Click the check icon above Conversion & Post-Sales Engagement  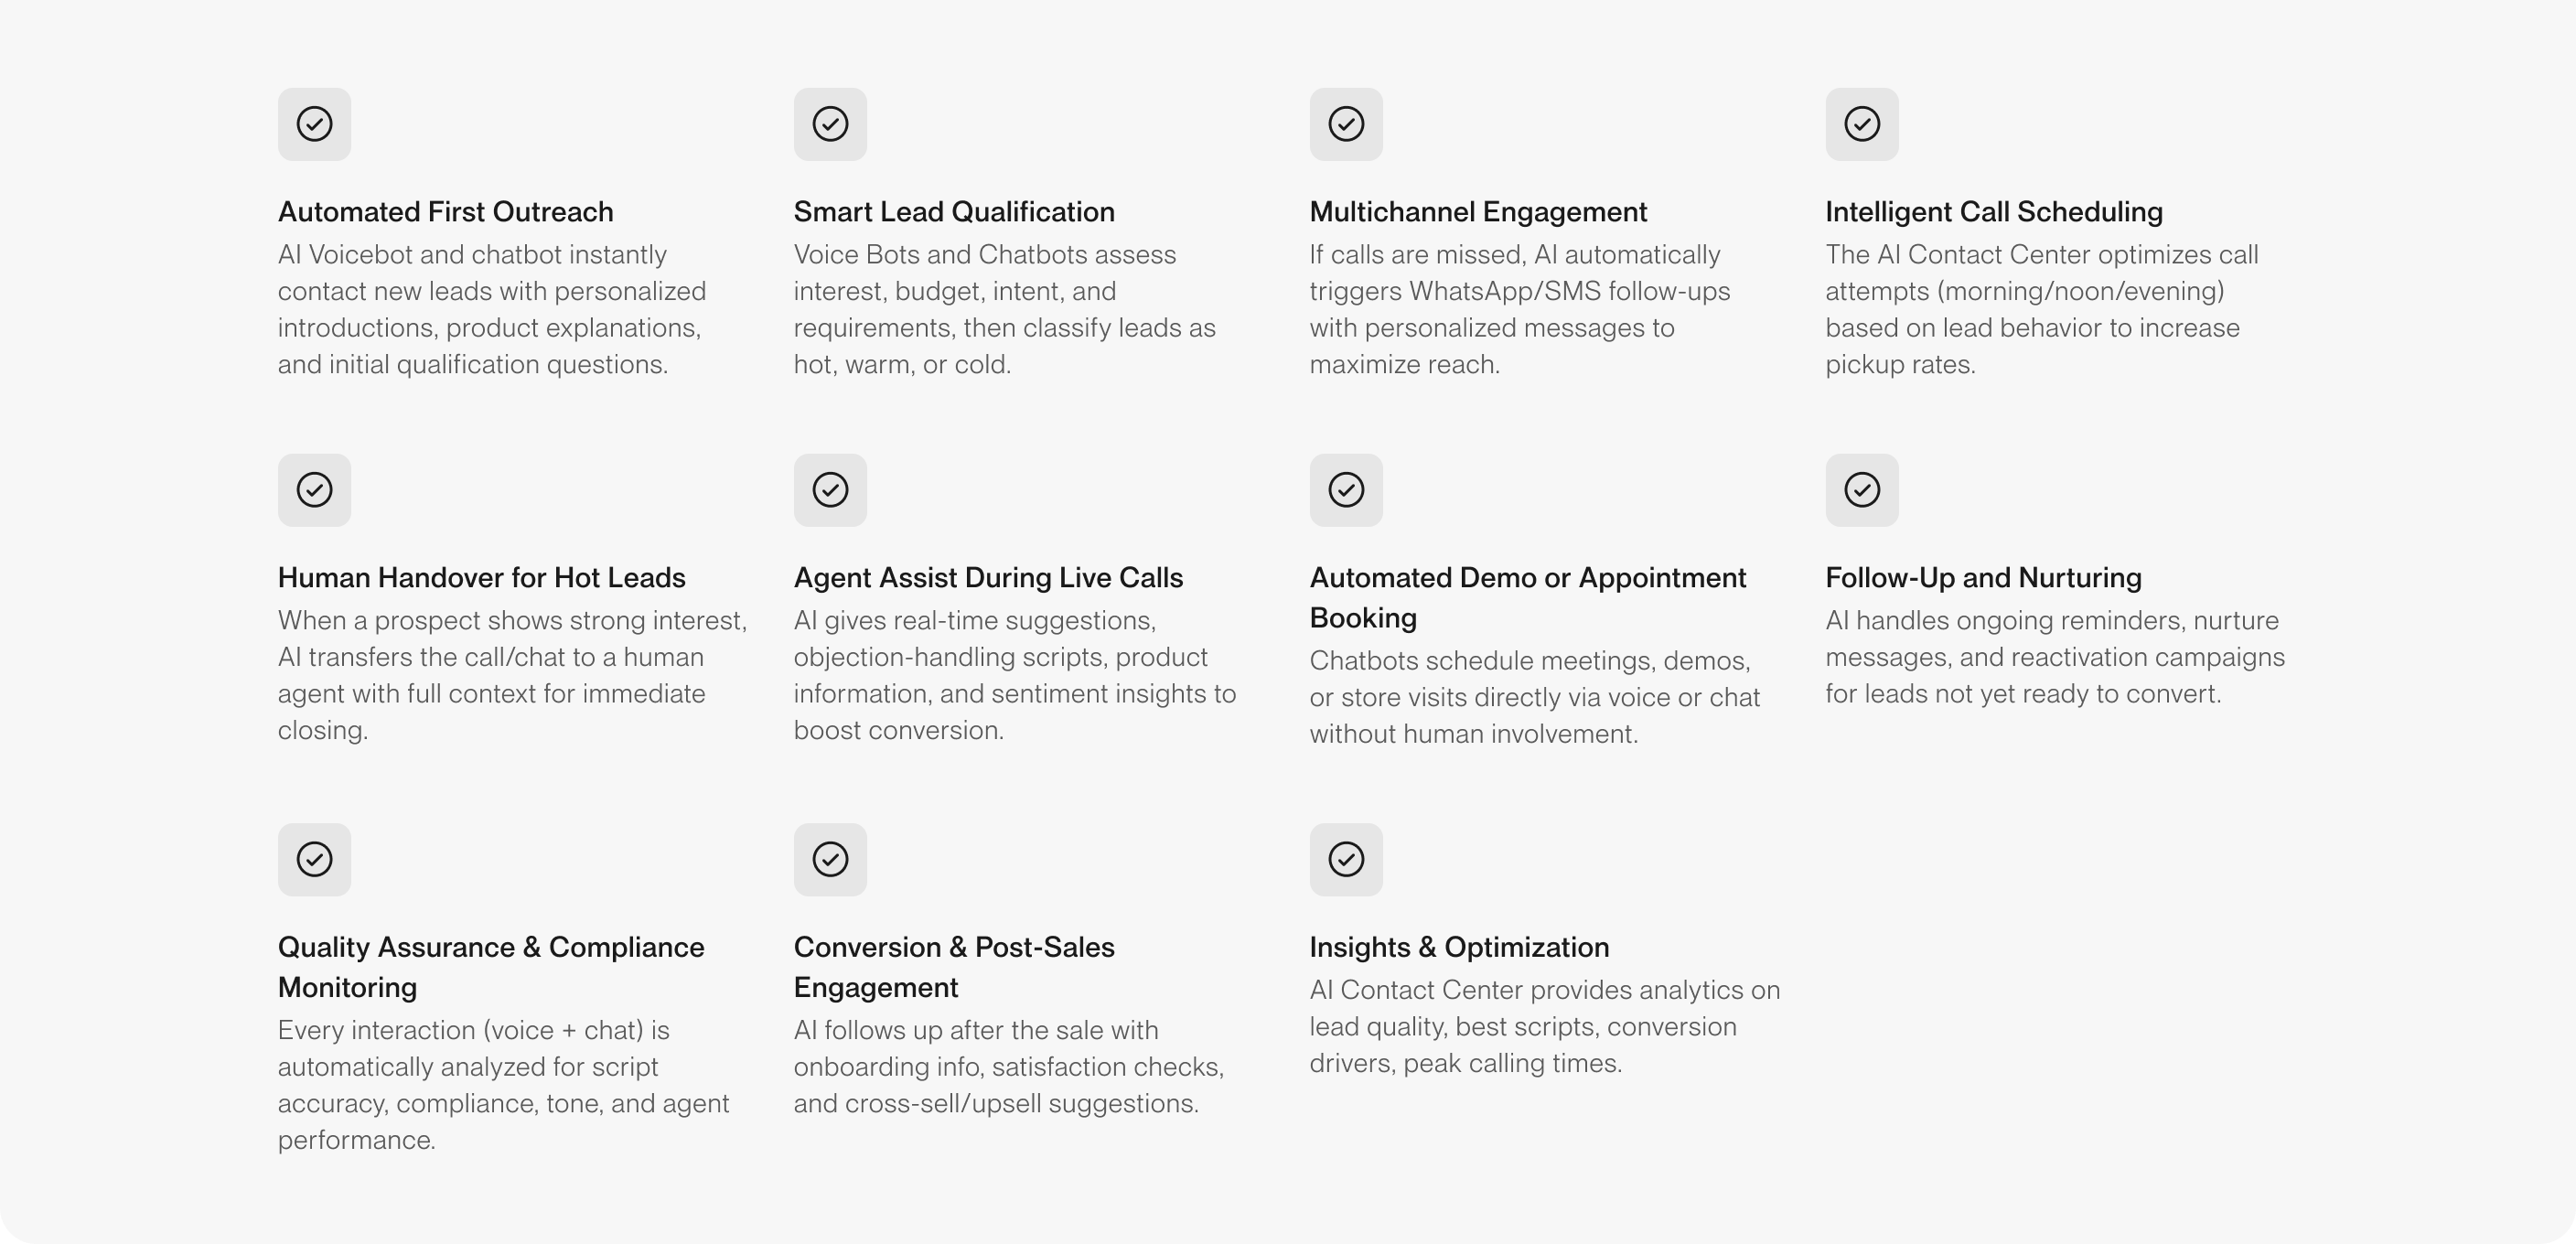[x=830, y=859]
